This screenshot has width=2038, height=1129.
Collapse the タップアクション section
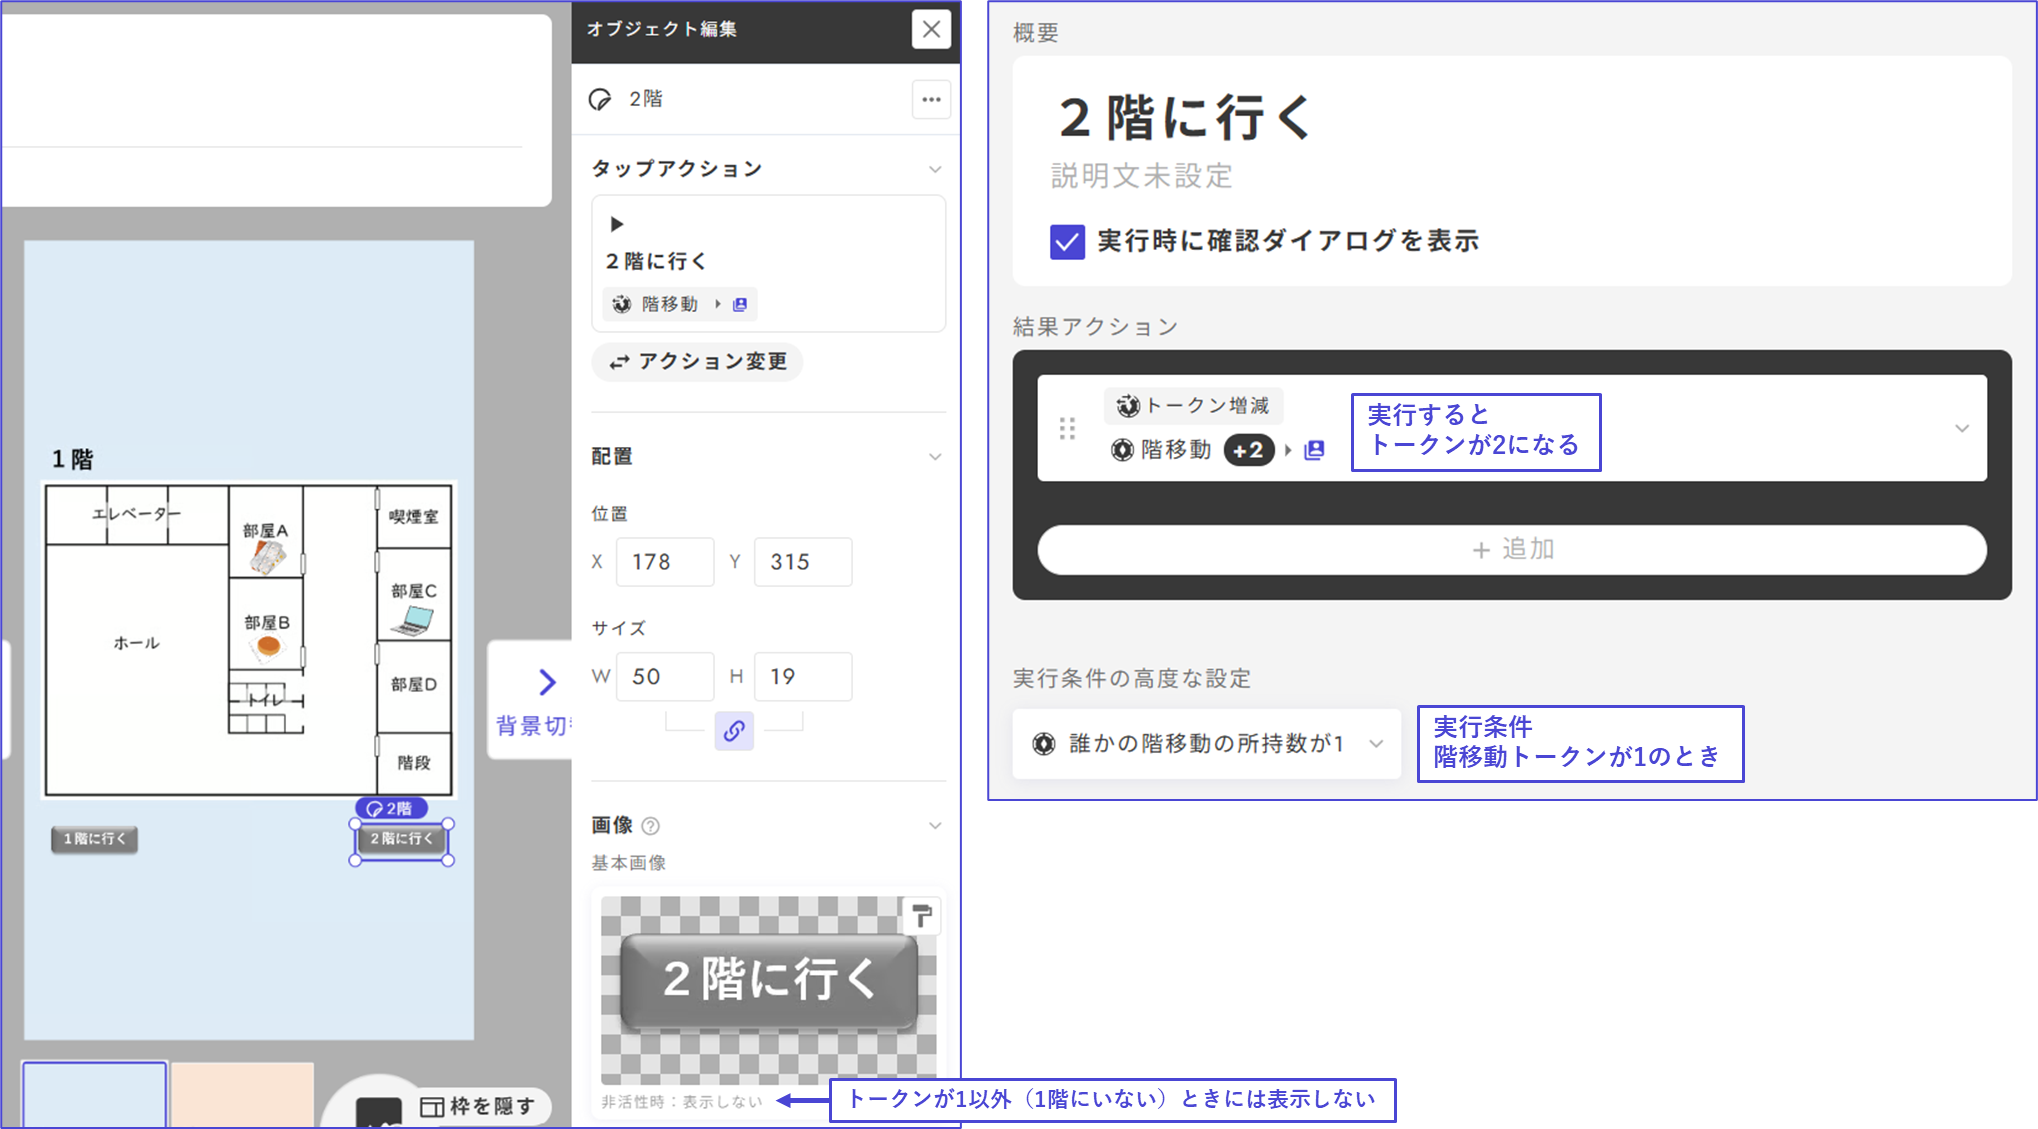point(934,169)
